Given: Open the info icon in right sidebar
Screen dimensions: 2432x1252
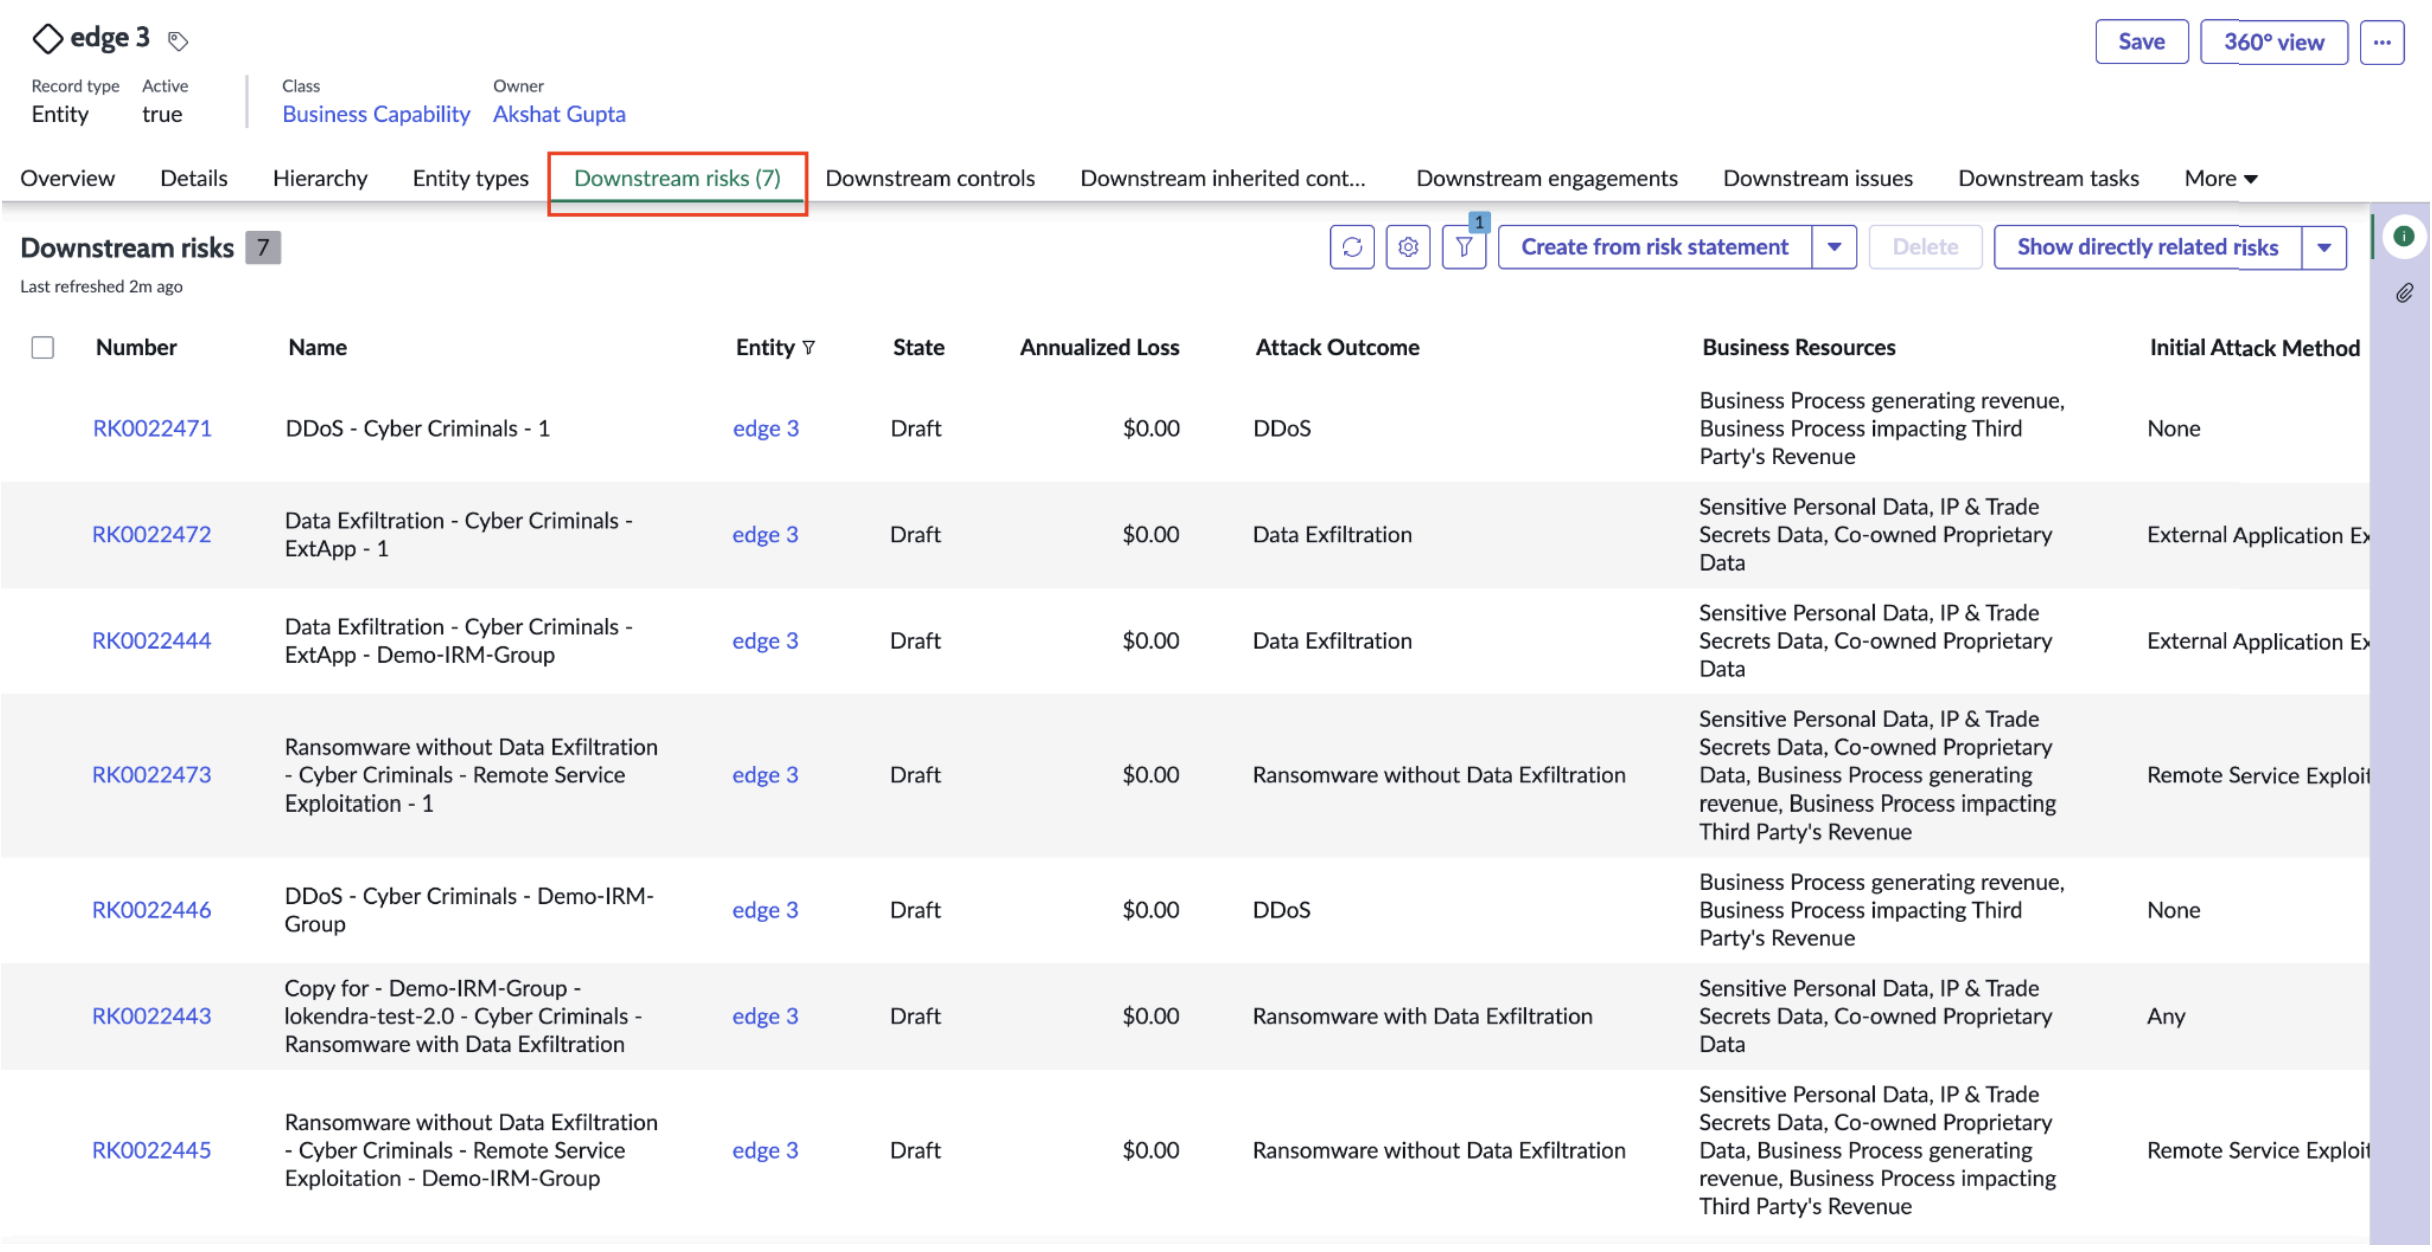Looking at the screenshot, I should 2404,237.
